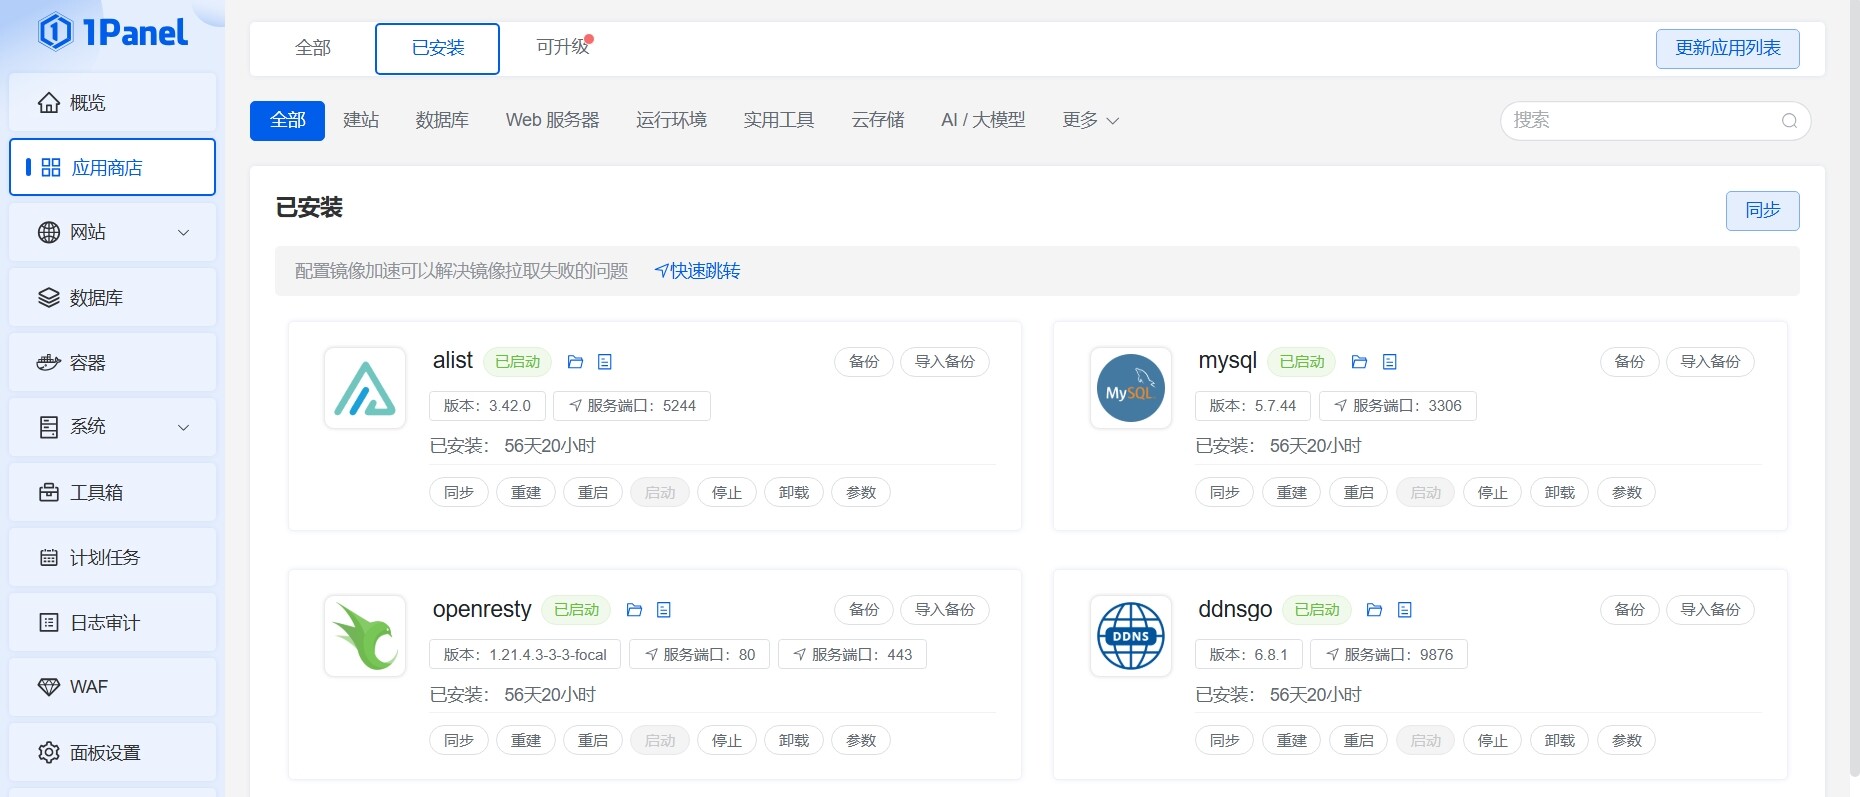Viewport: 1860px width, 797px height.
Task: Open alist installation folder icon
Action: point(575,362)
